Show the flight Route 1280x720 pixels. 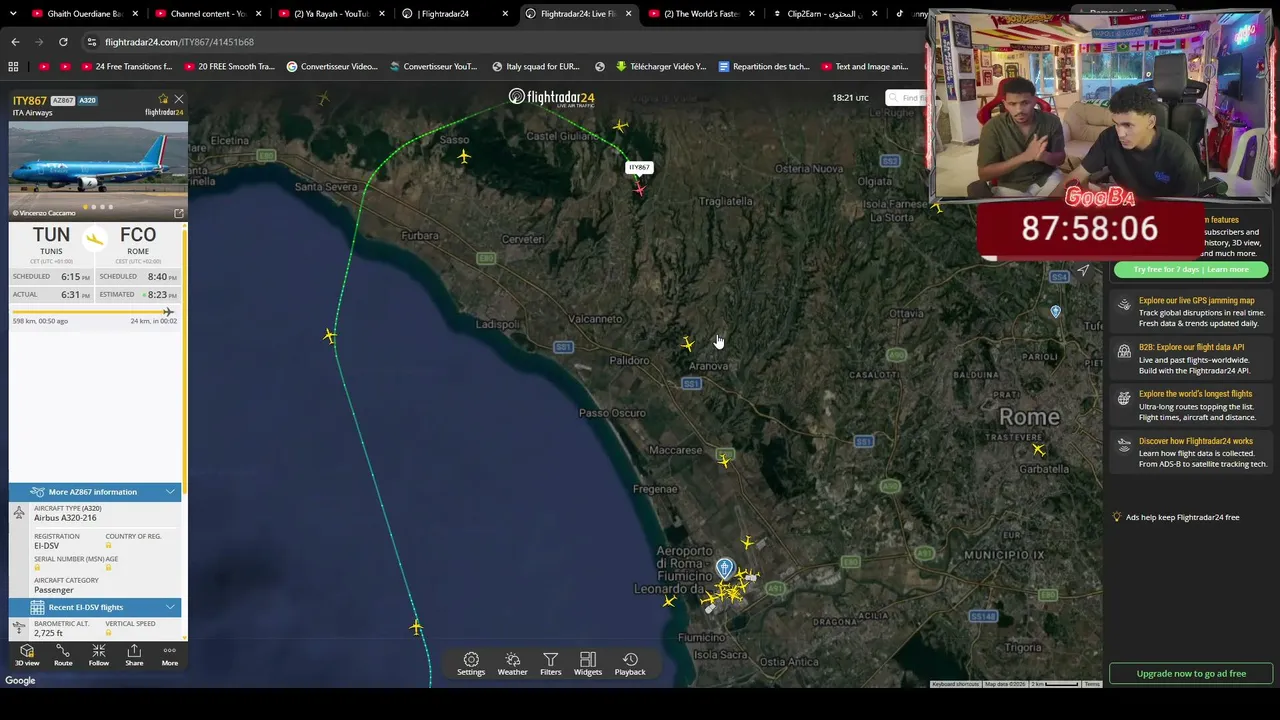point(63,655)
